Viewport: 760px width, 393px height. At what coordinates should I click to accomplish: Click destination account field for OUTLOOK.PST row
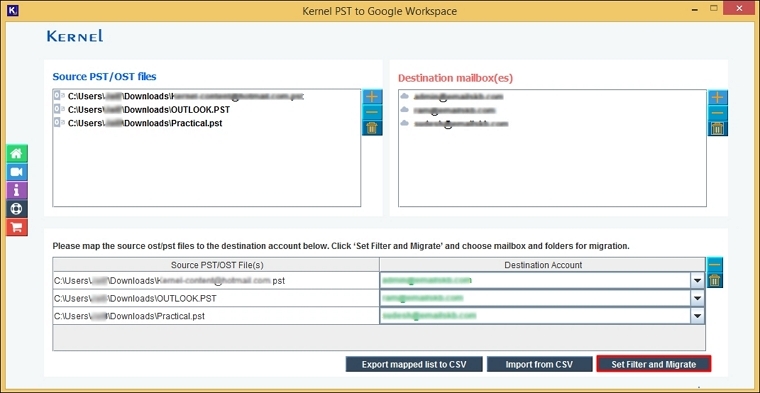[x=536, y=299]
